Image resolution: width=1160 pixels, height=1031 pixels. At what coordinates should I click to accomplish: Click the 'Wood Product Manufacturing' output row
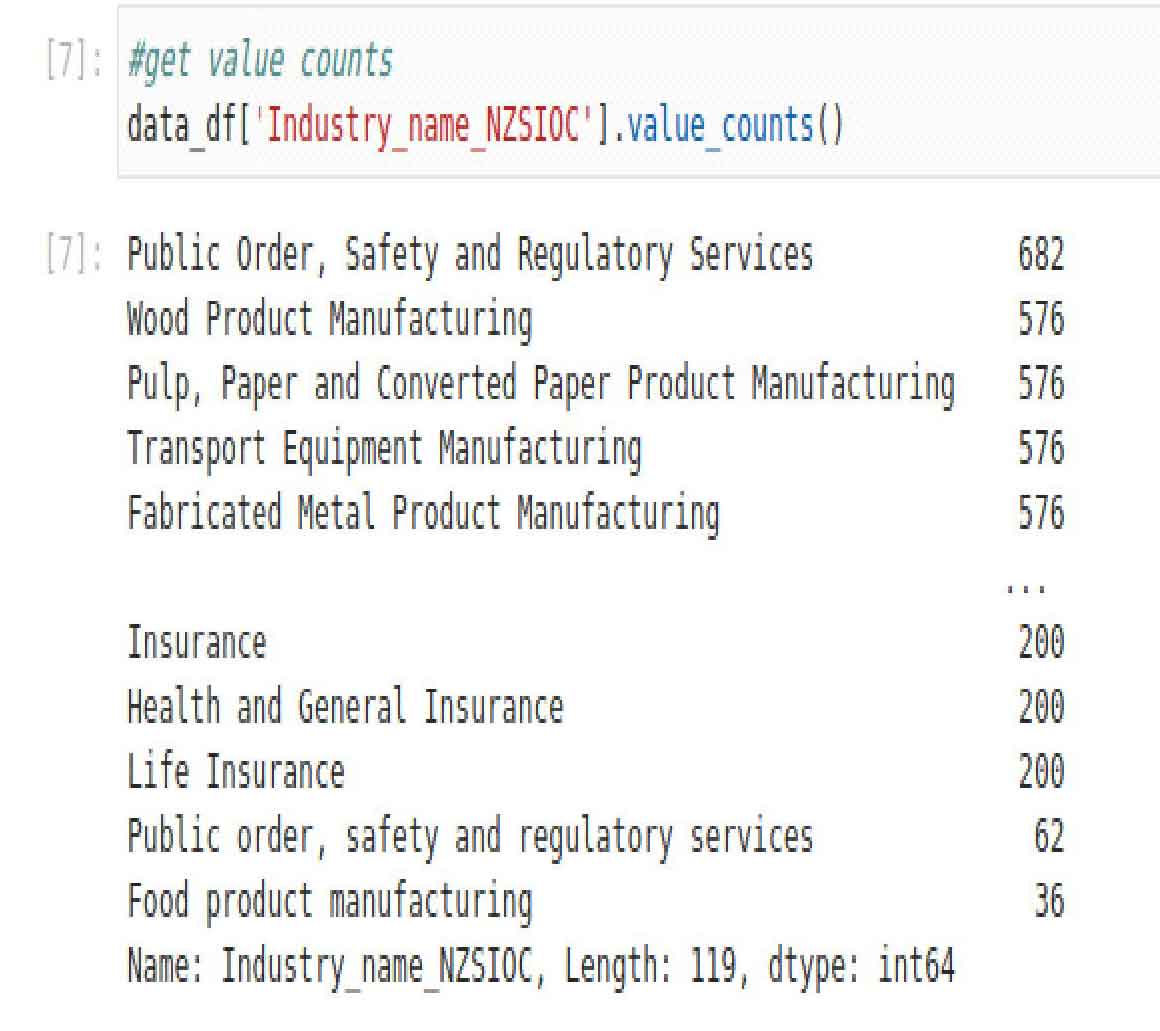coord(328,321)
